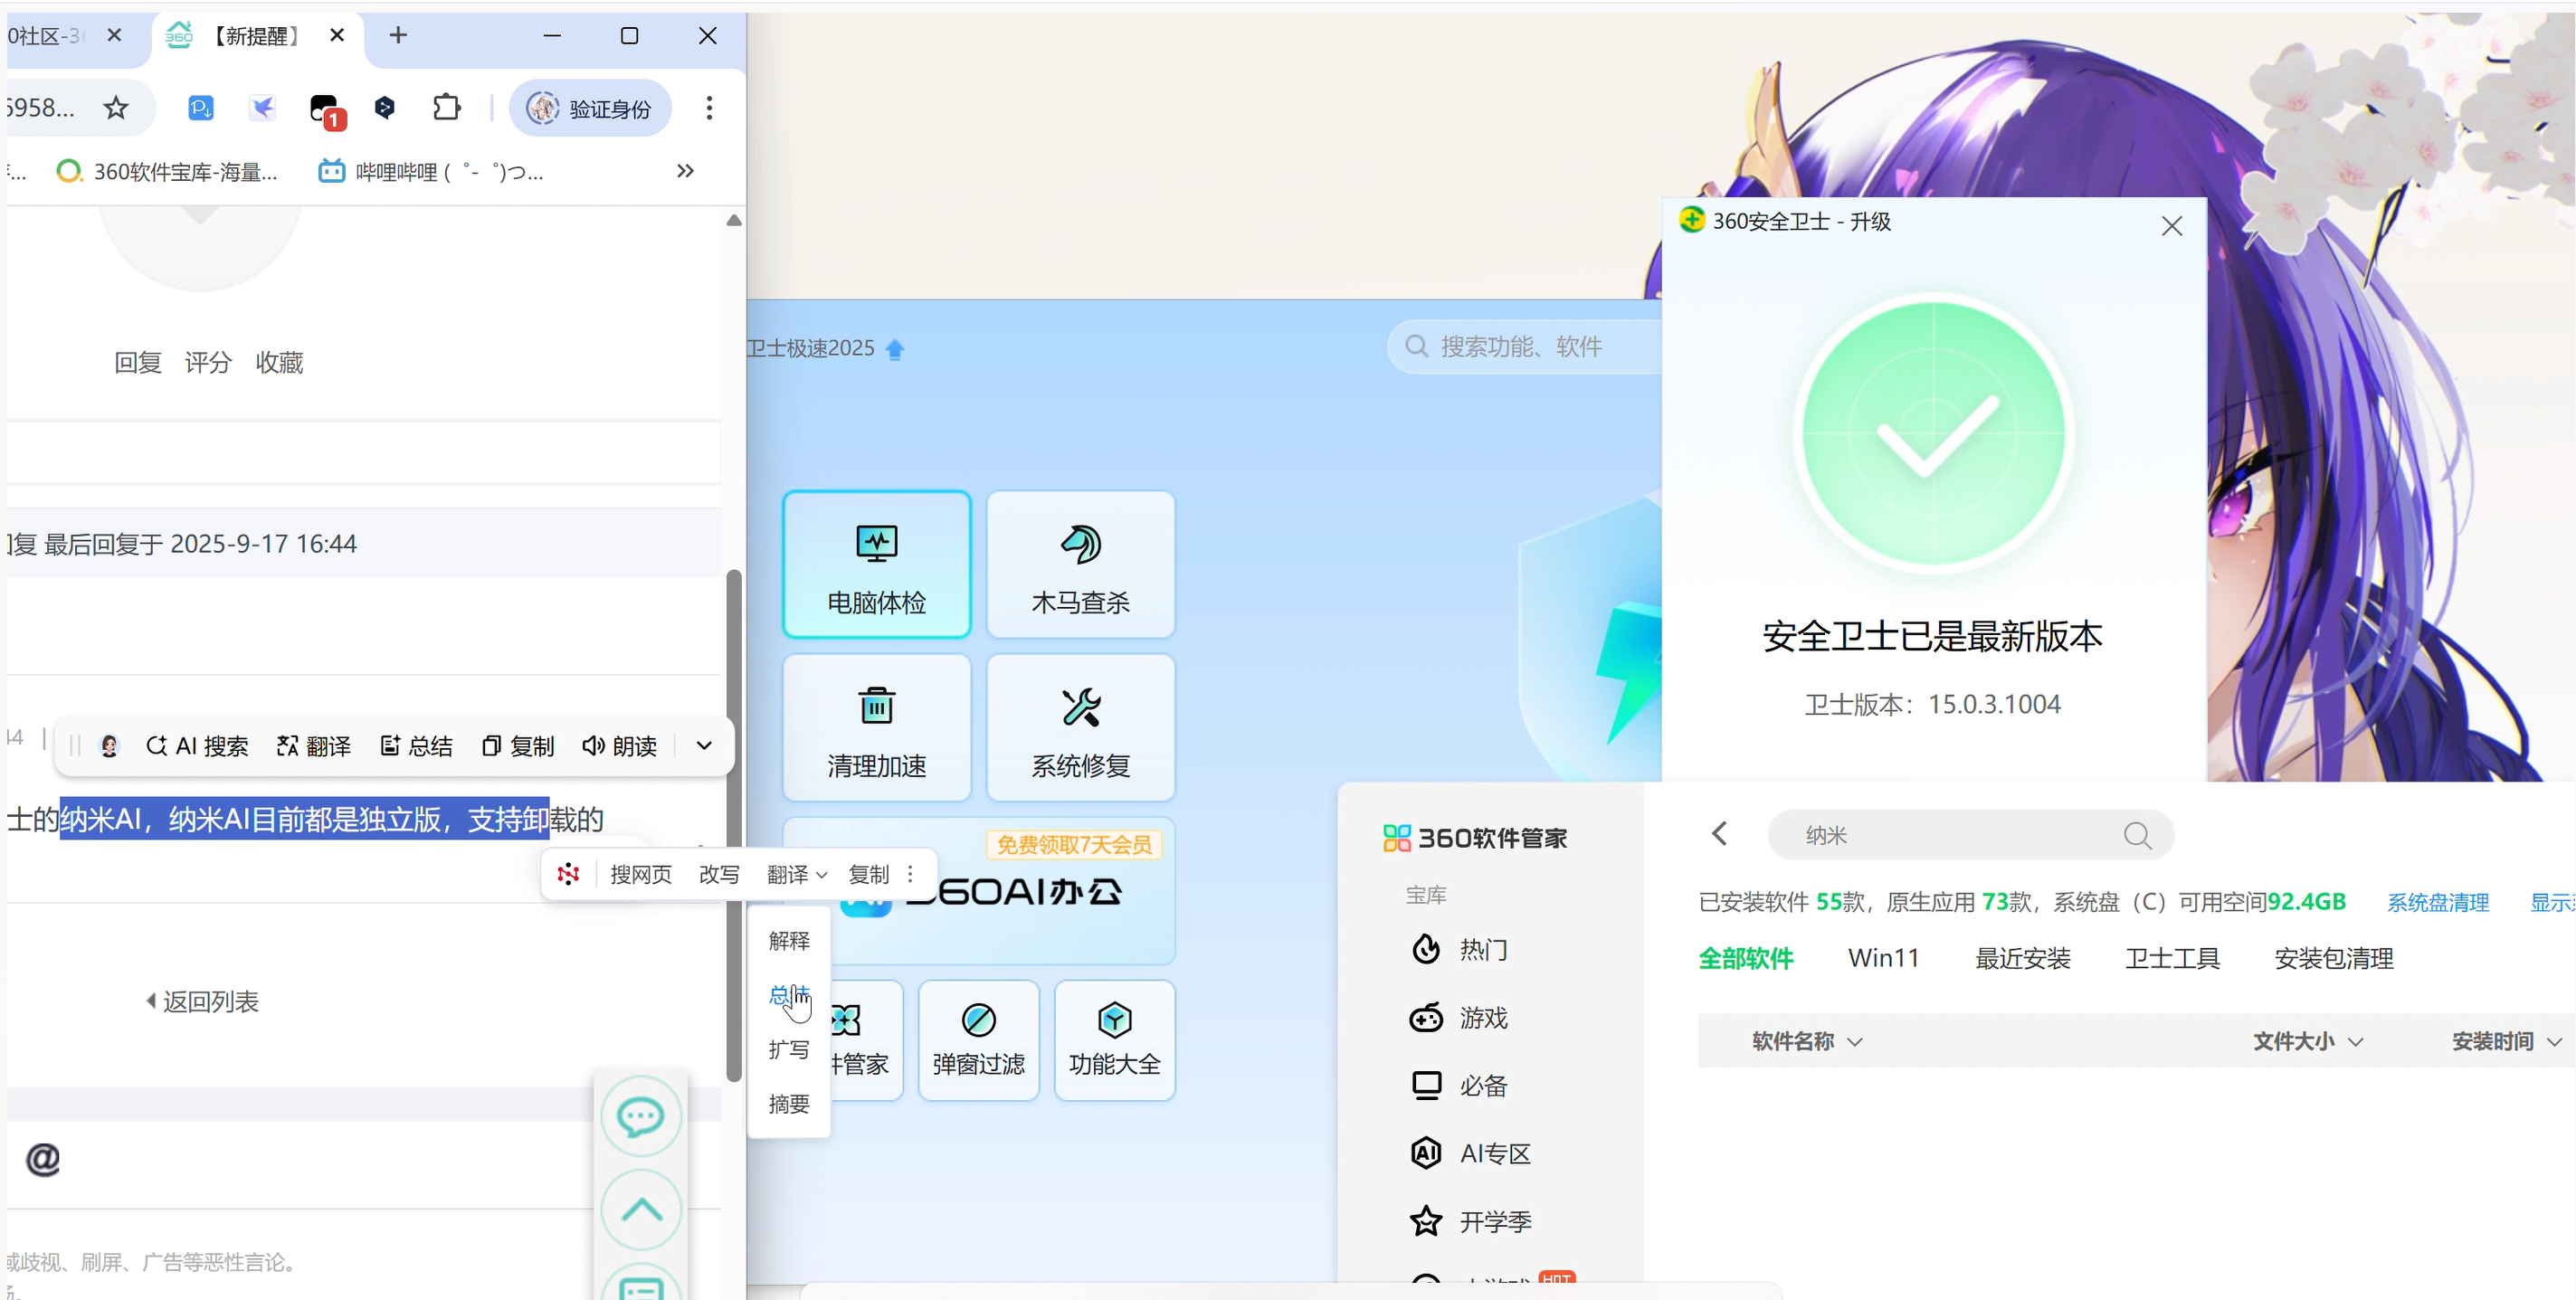Viewport: 2576px width, 1300px height.
Task: Click 改写 in the lower popup toolbar
Action: click(x=719, y=874)
